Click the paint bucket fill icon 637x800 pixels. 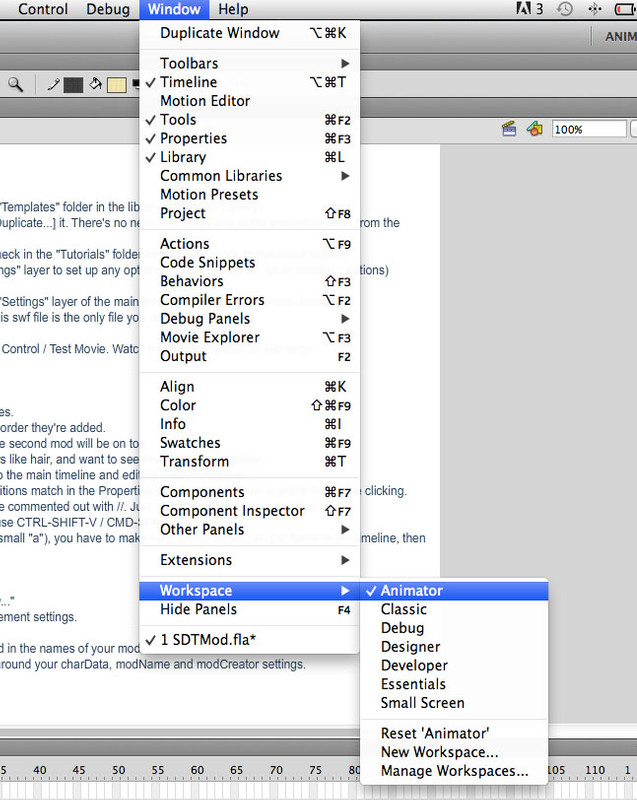coord(97,85)
